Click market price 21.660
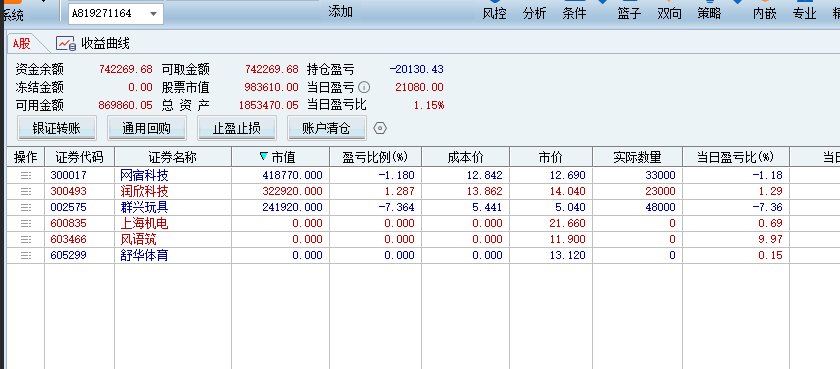 click(x=567, y=223)
